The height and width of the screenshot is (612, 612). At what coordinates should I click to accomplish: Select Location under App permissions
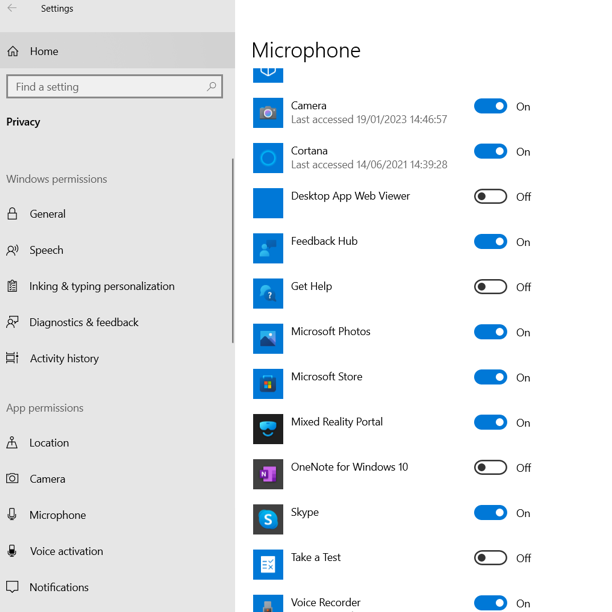pos(117,443)
